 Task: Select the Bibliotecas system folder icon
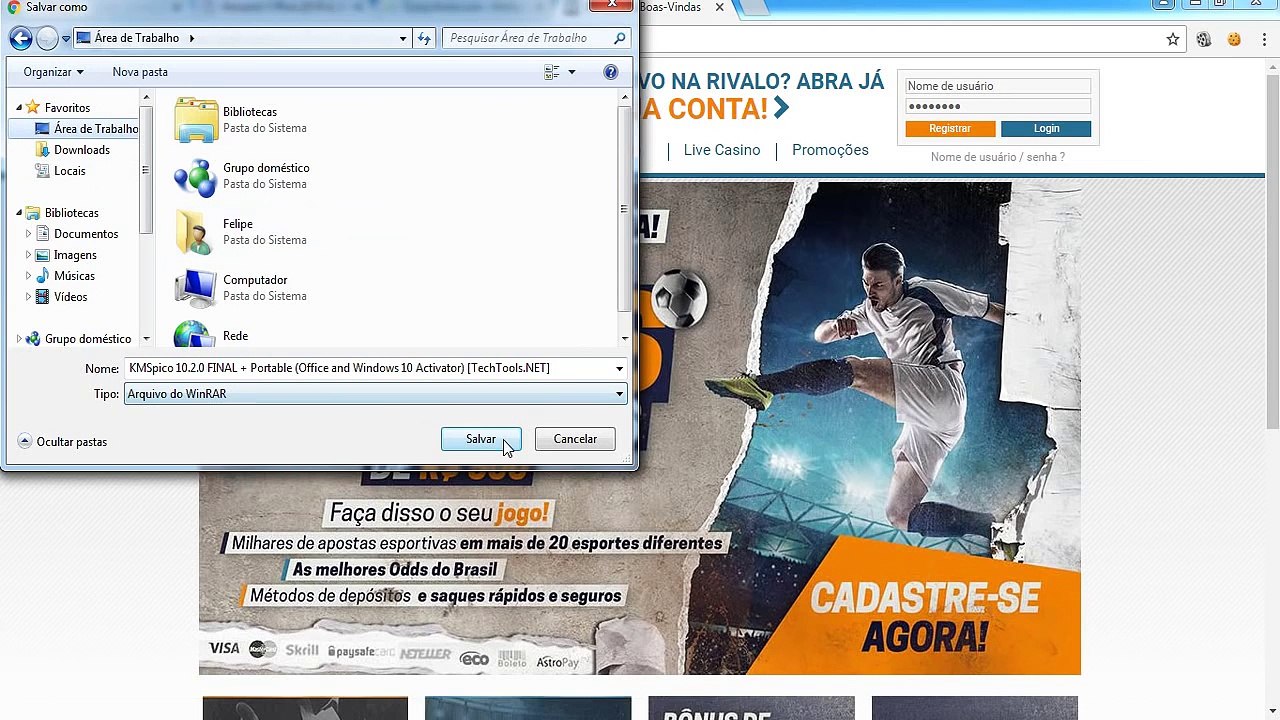point(196,120)
